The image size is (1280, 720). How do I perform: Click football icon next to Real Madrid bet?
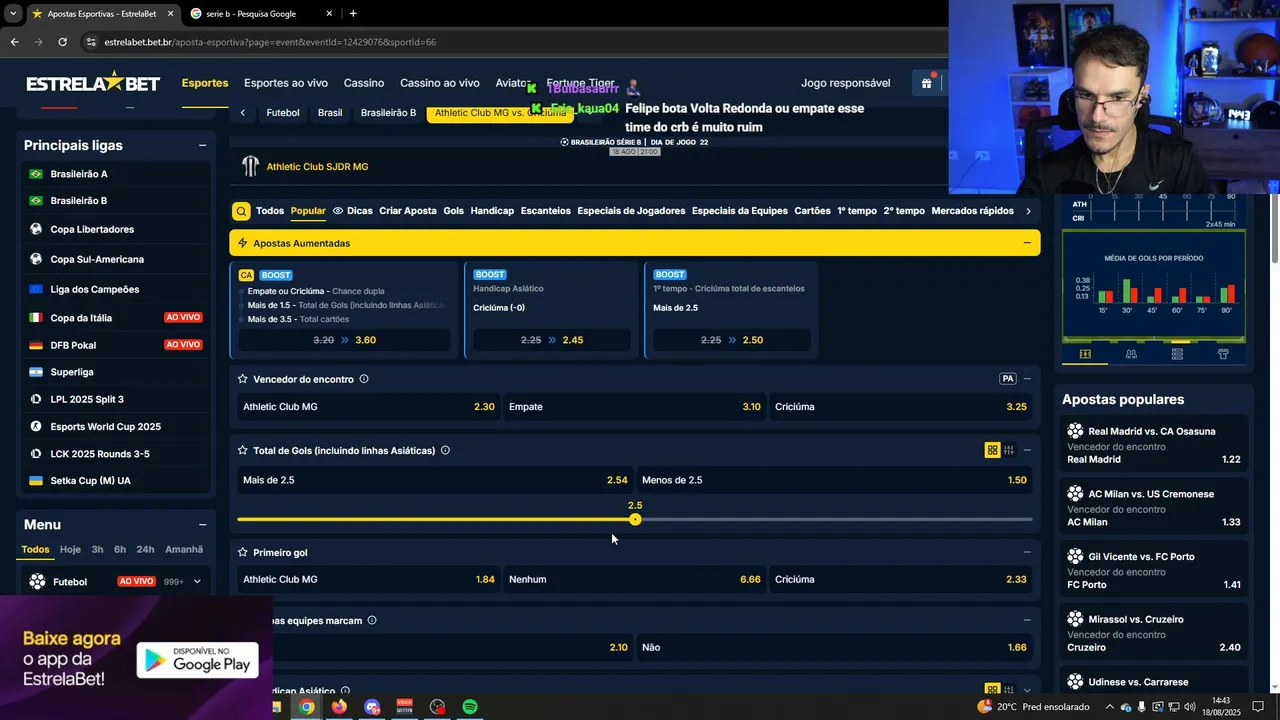(1075, 431)
